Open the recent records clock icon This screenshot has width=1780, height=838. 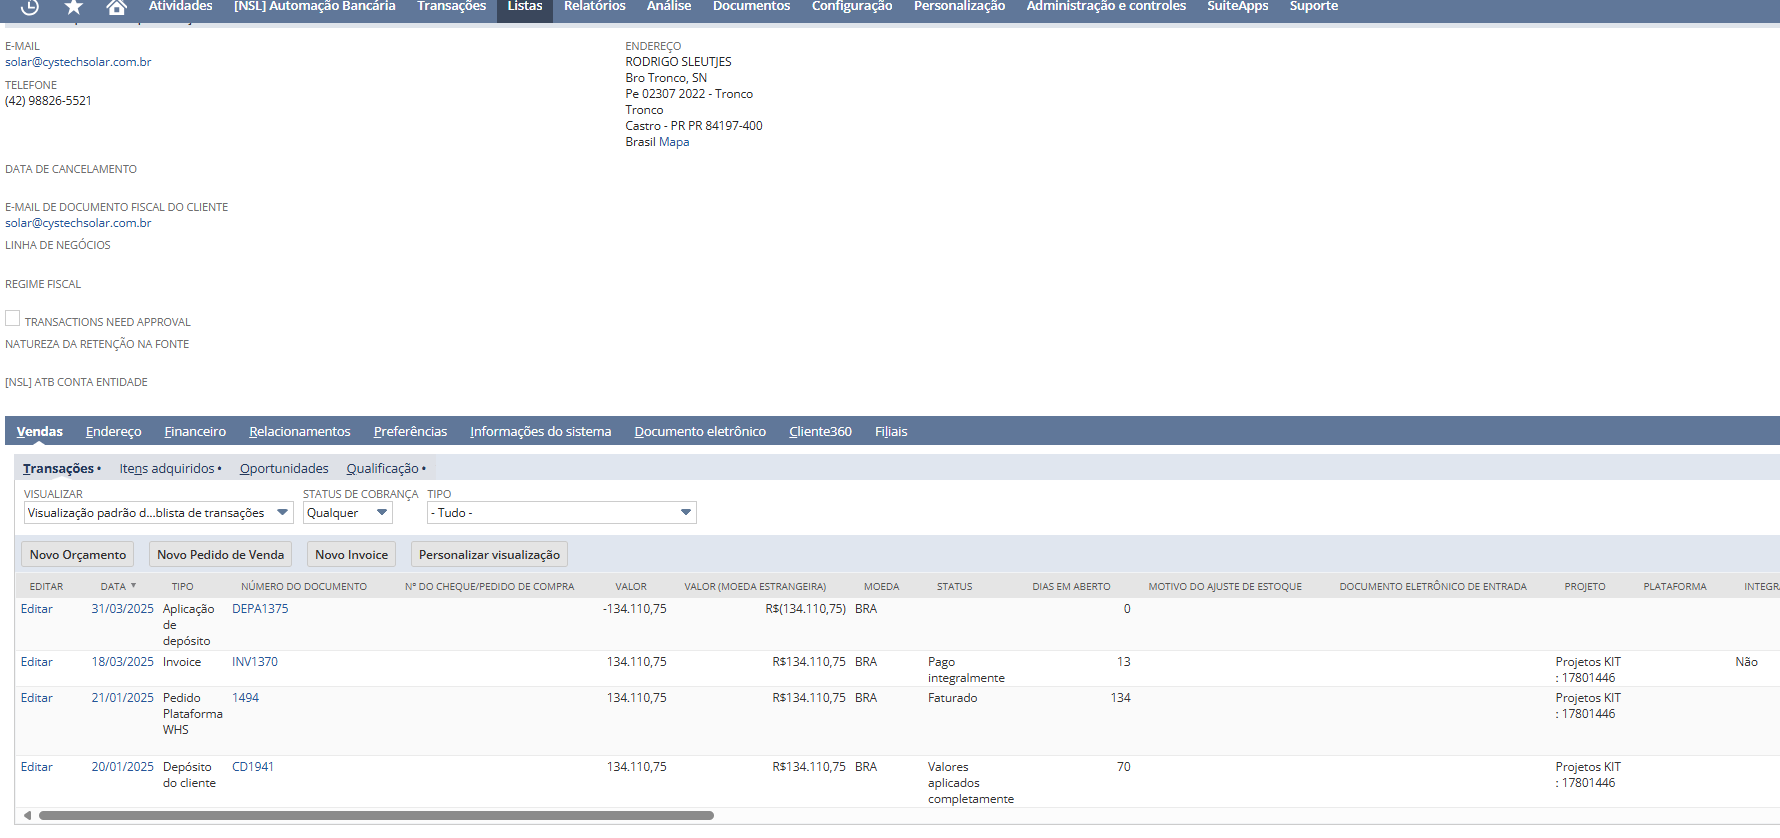click(x=30, y=7)
